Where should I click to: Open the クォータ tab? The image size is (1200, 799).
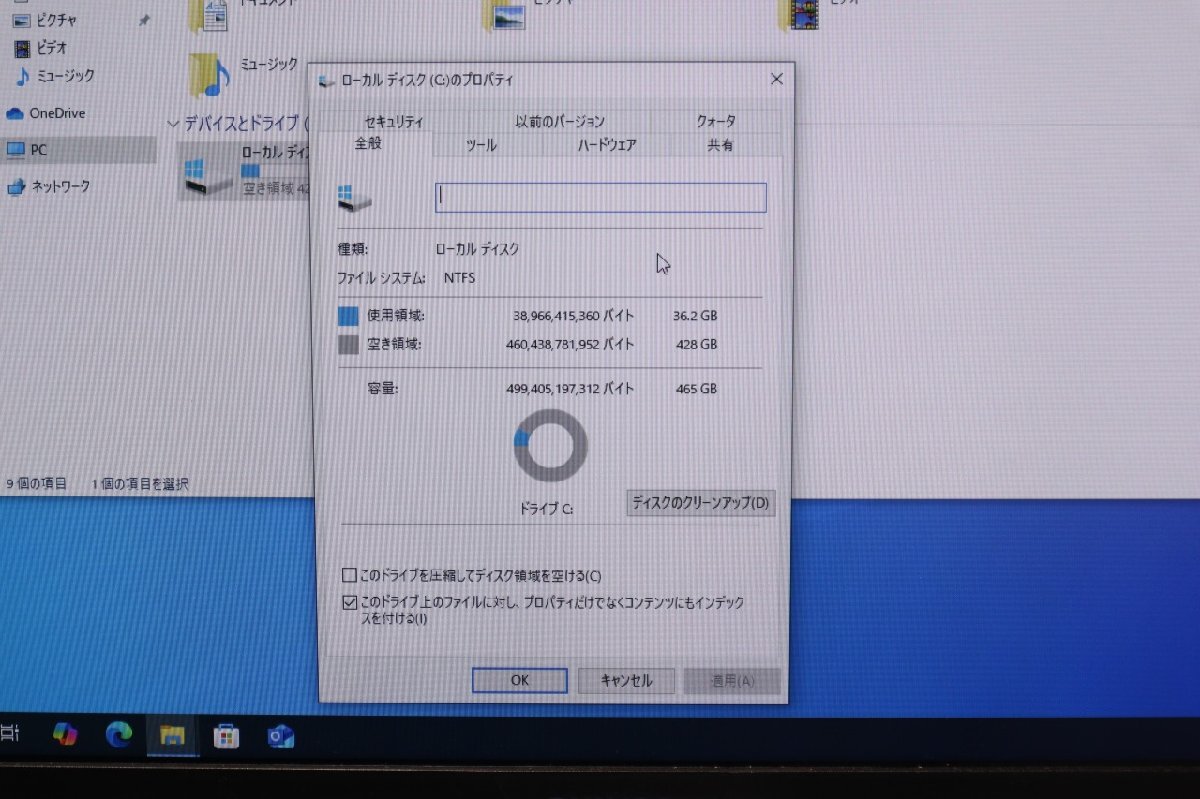pyautogui.click(x=716, y=121)
